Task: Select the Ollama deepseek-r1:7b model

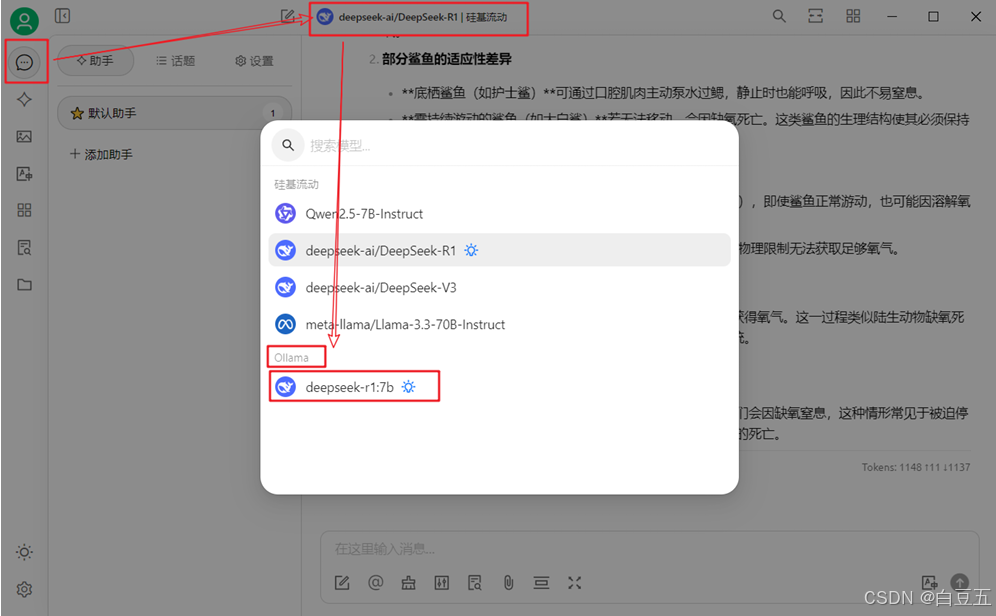Action: [499, 387]
